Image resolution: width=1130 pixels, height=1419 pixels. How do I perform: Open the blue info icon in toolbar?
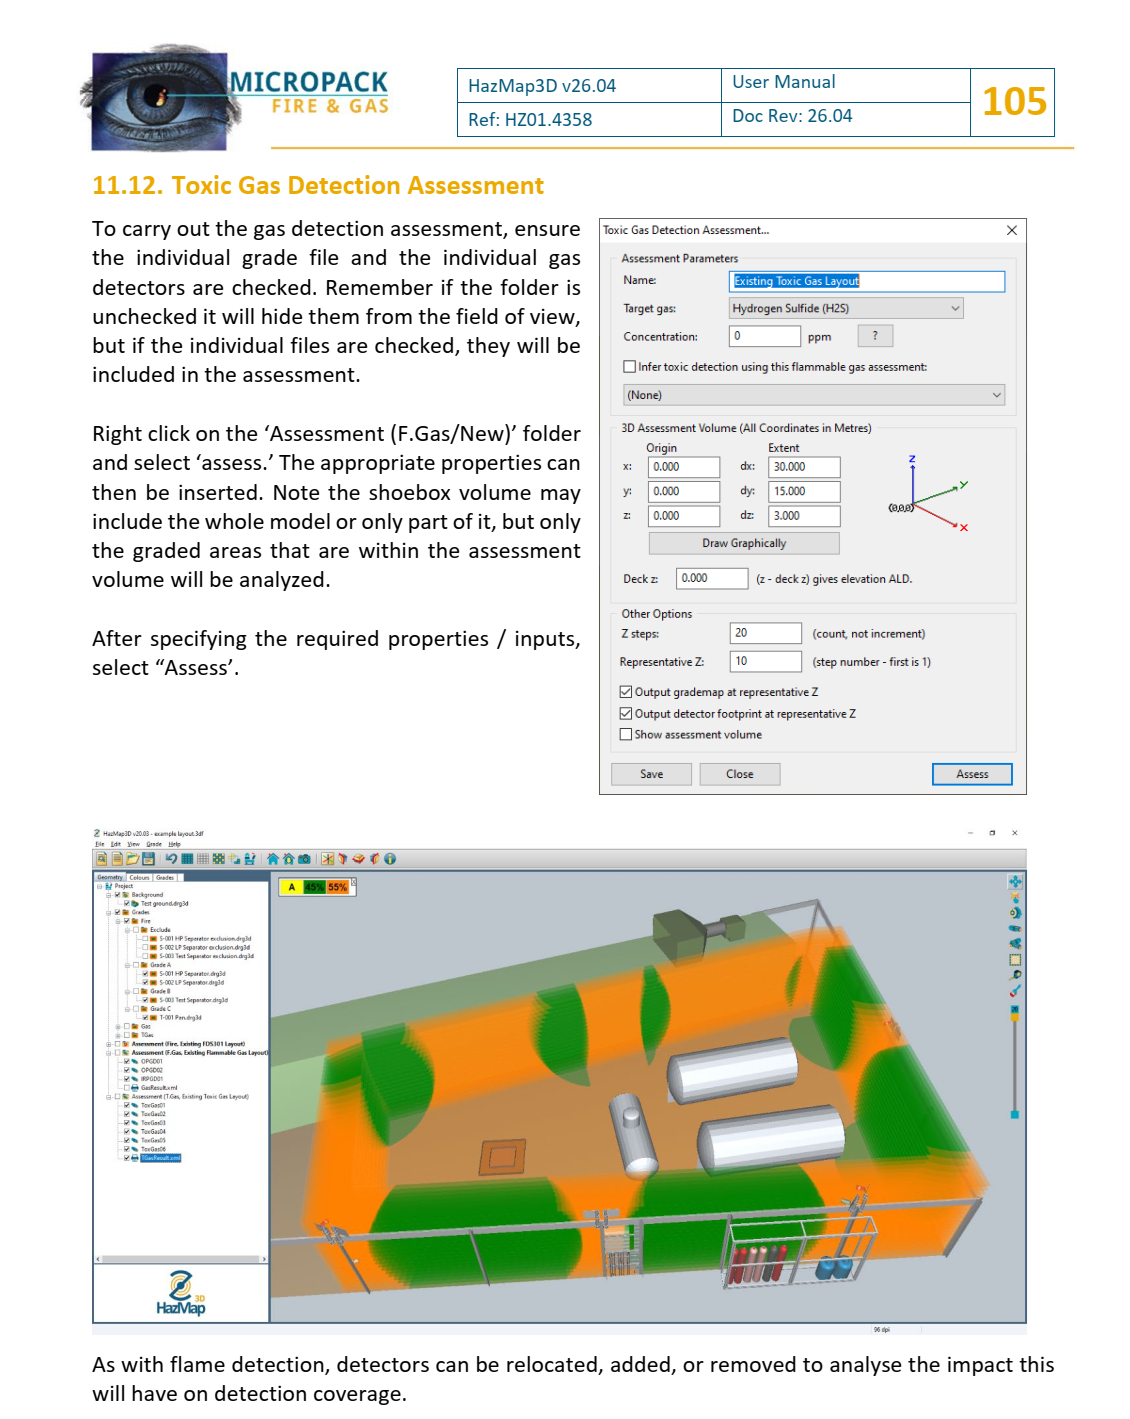pos(389,859)
